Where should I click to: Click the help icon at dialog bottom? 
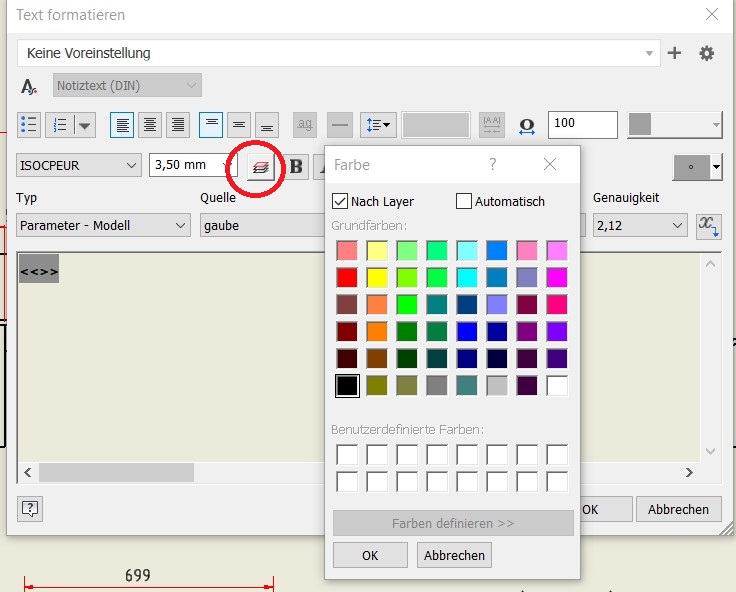(30, 509)
